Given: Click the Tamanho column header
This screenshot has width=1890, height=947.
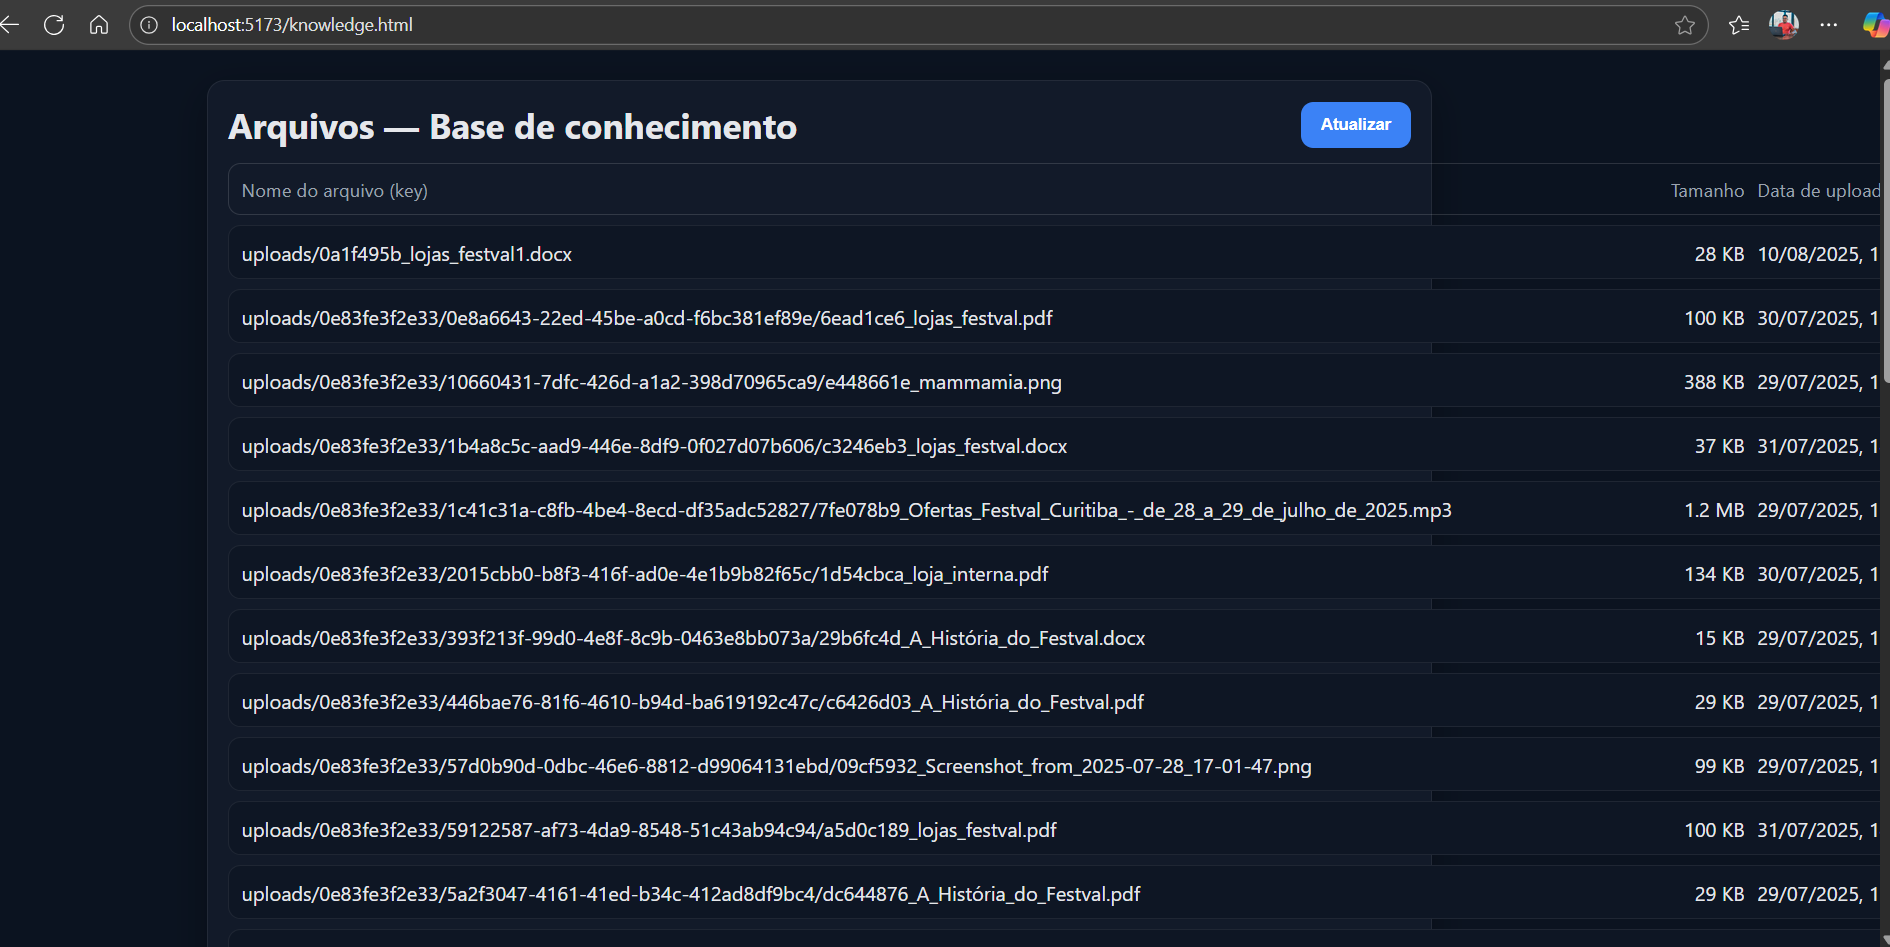Looking at the screenshot, I should pos(1707,191).
